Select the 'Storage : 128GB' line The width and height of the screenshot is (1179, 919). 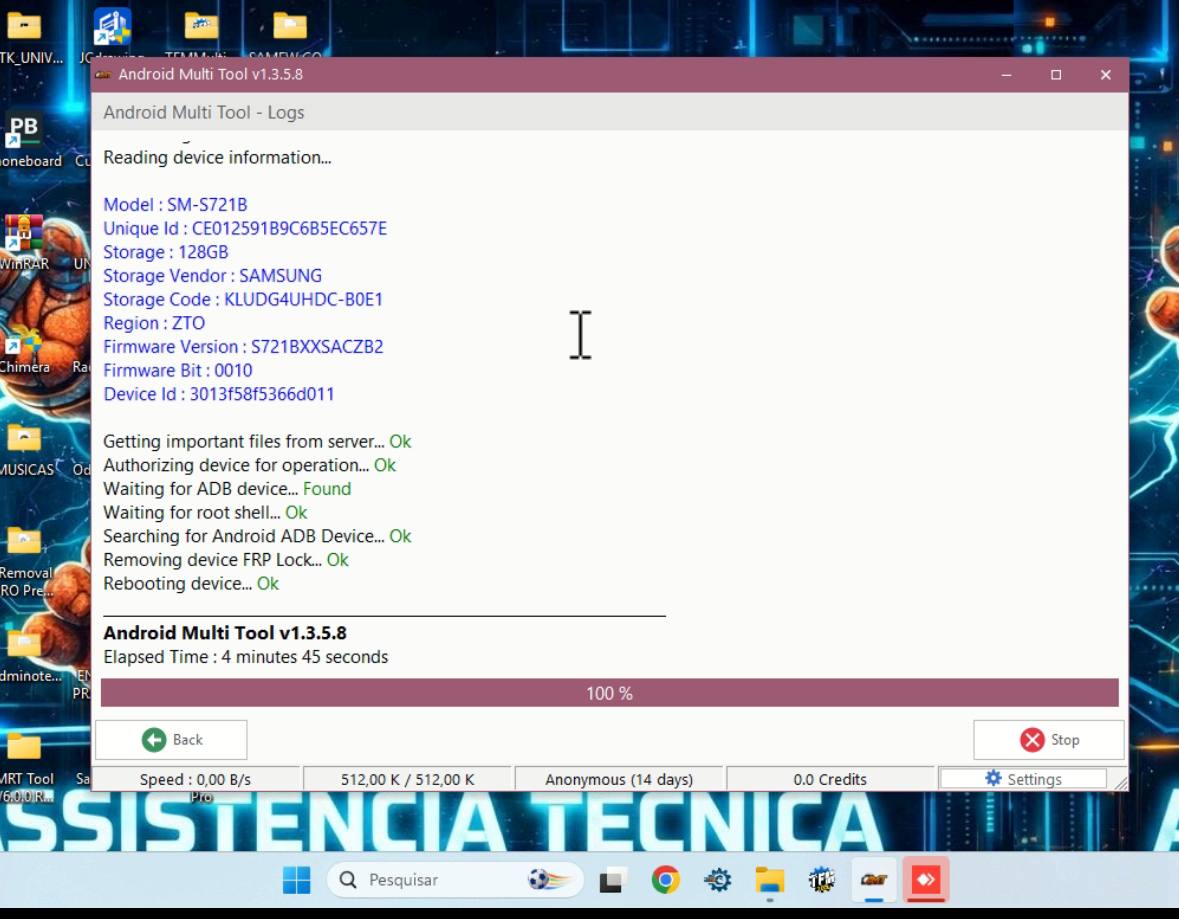click(x=165, y=252)
